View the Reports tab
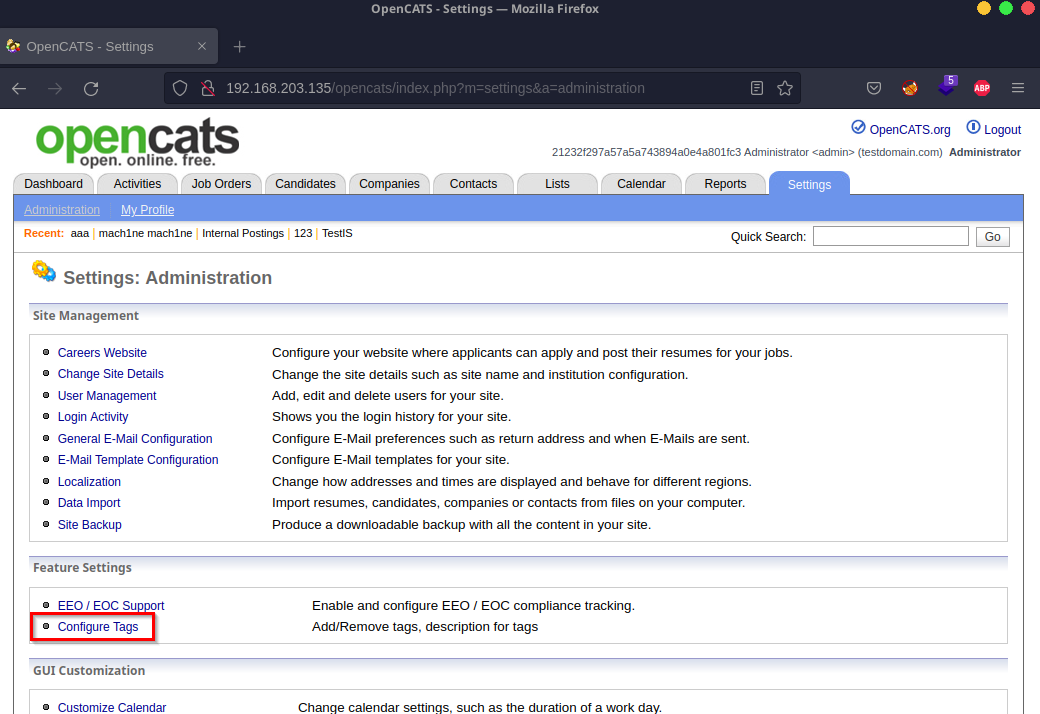 click(x=725, y=184)
